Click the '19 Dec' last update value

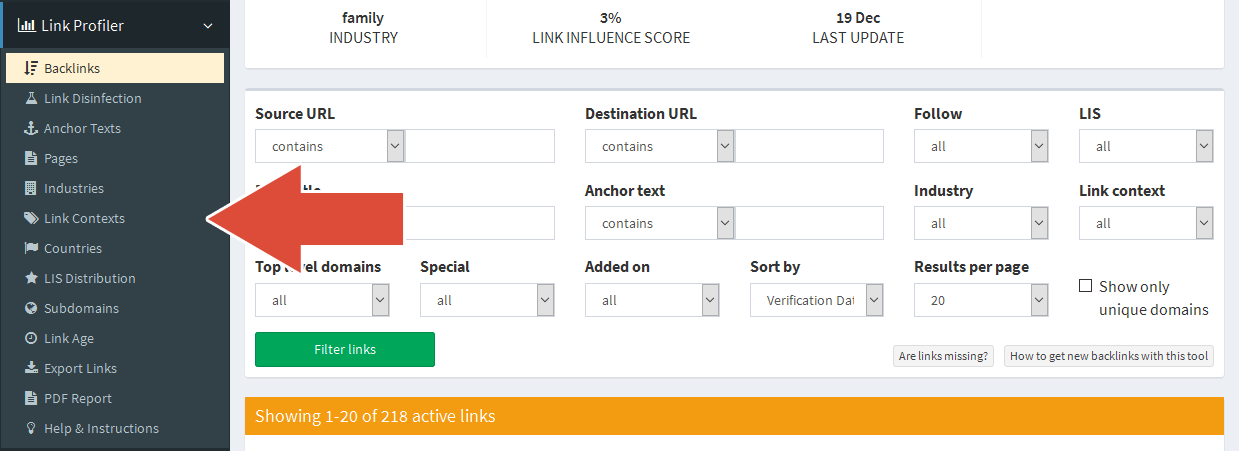tap(858, 18)
